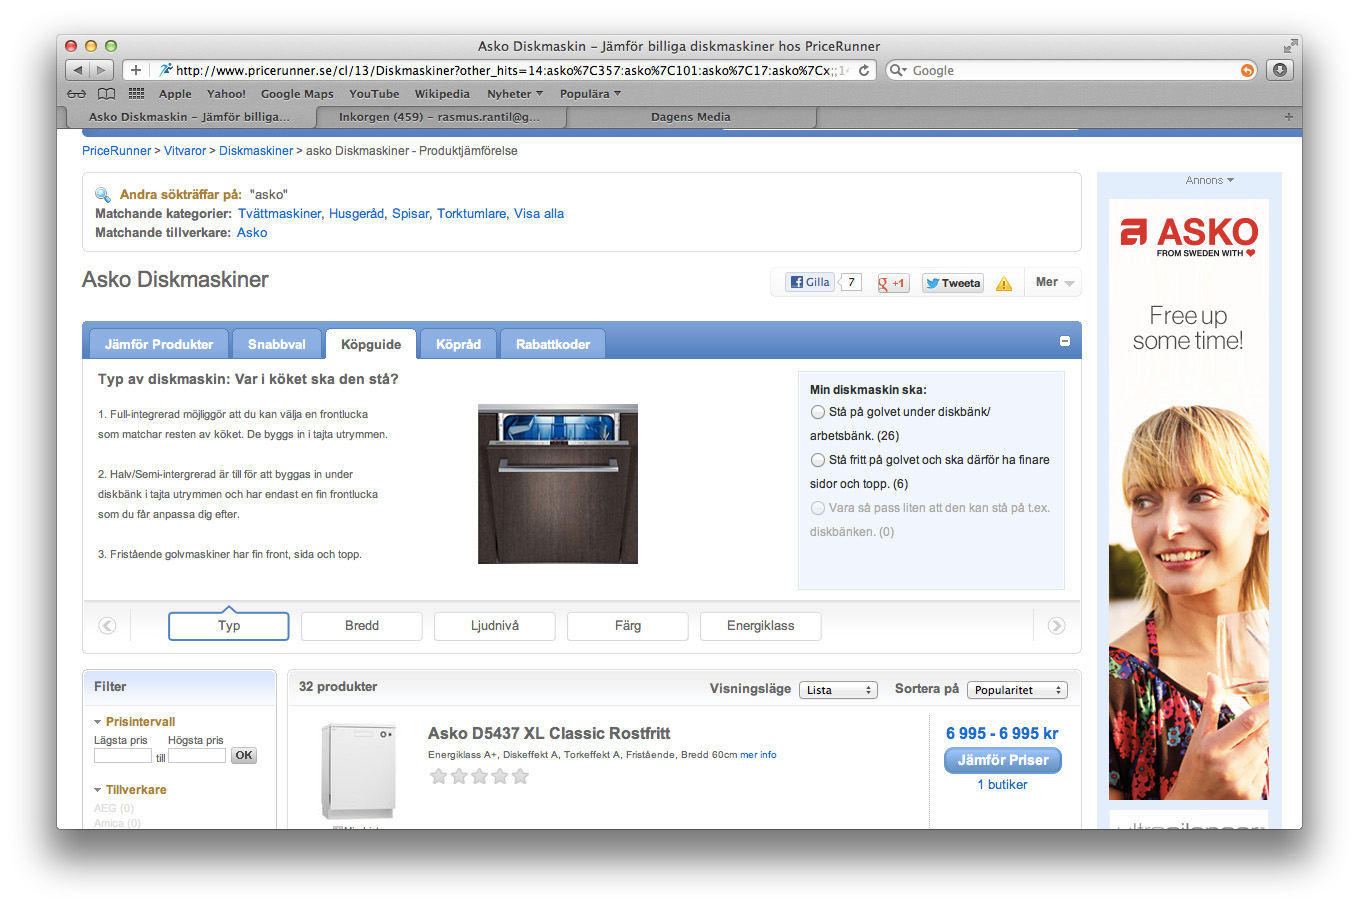Open the Google Maps bookmark
The height and width of the screenshot is (908, 1359).
click(x=297, y=94)
